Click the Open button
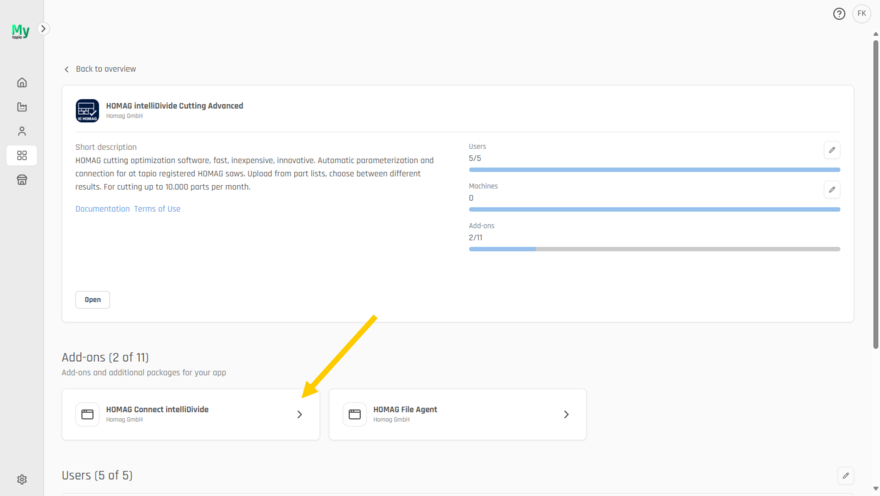Viewport: 880px width, 496px height. tap(93, 300)
